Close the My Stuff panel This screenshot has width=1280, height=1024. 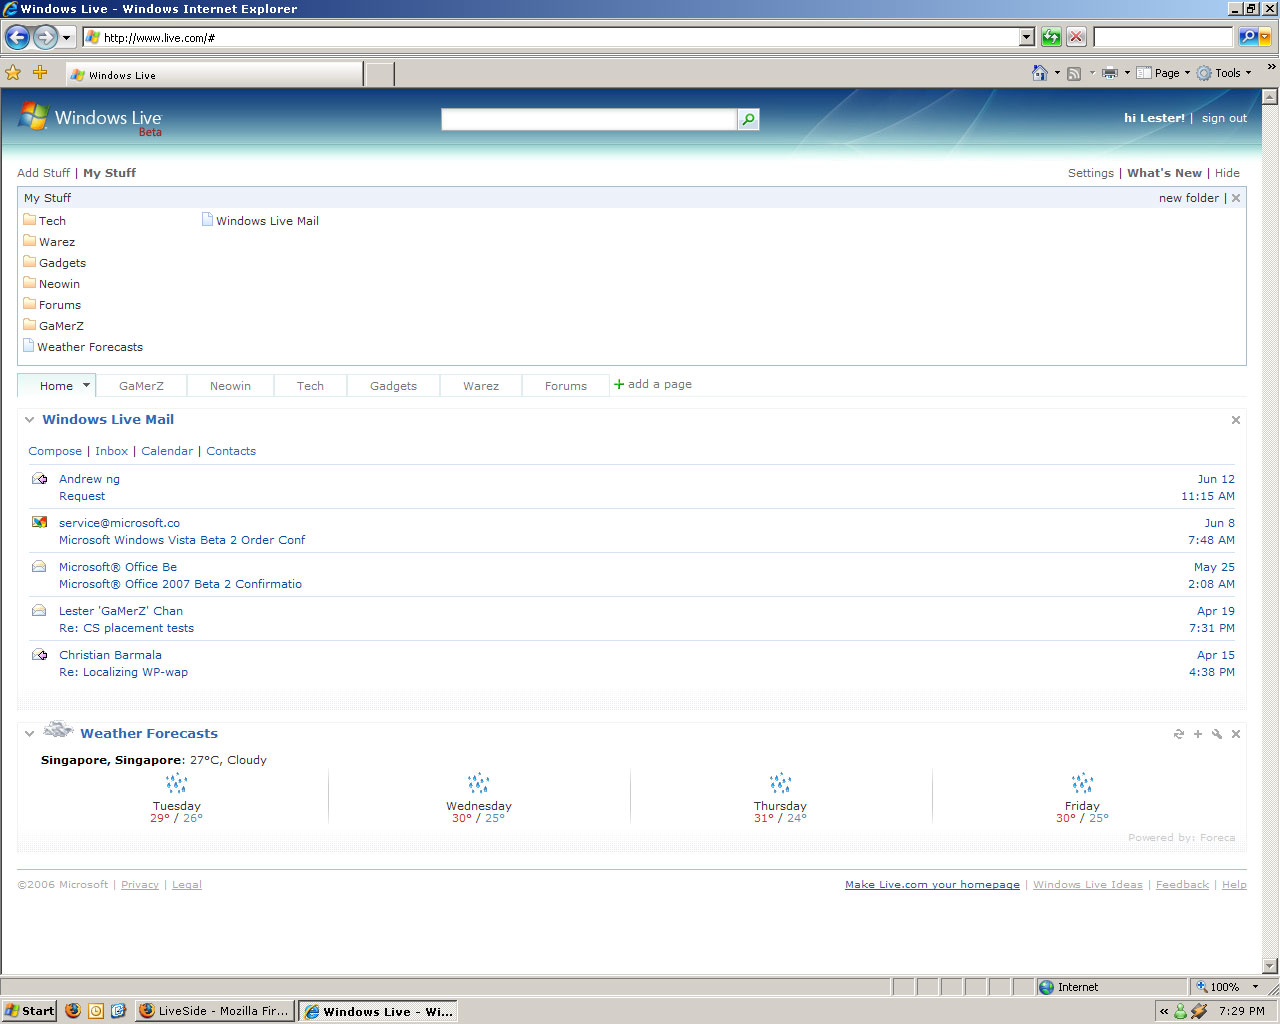[1236, 198]
